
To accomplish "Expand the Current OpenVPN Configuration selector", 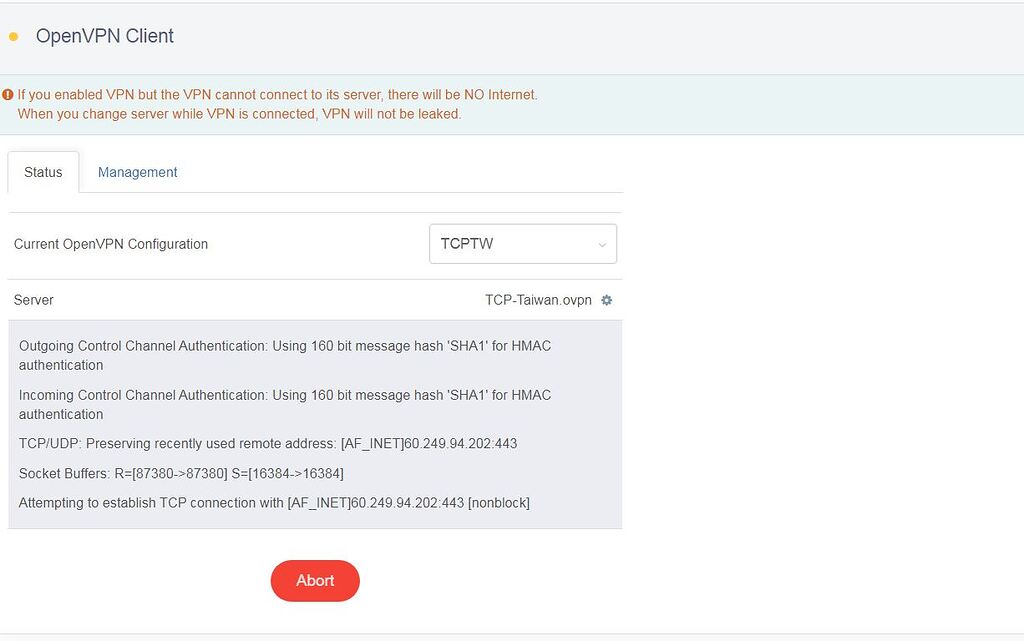I will point(522,243).
